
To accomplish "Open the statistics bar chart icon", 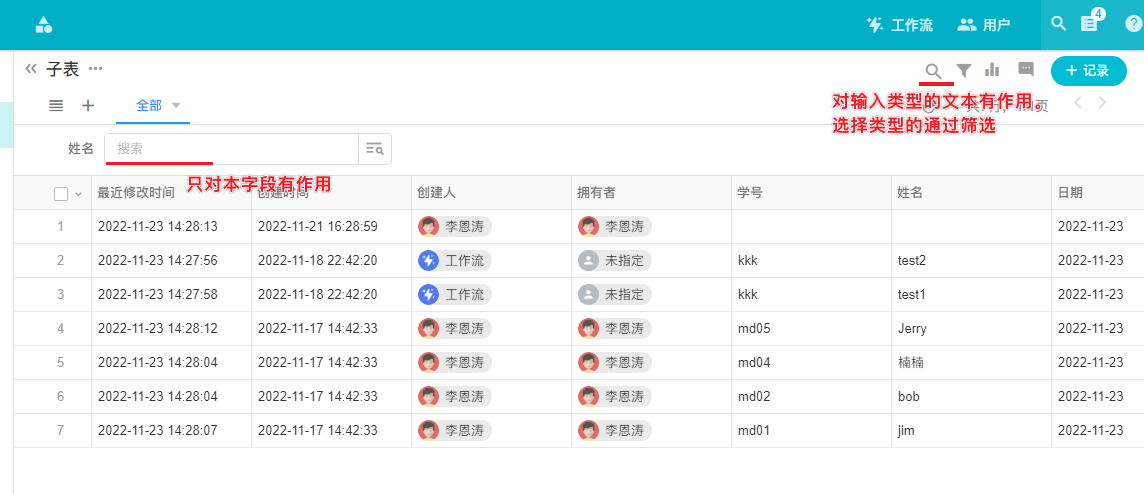I will (x=992, y=70).
